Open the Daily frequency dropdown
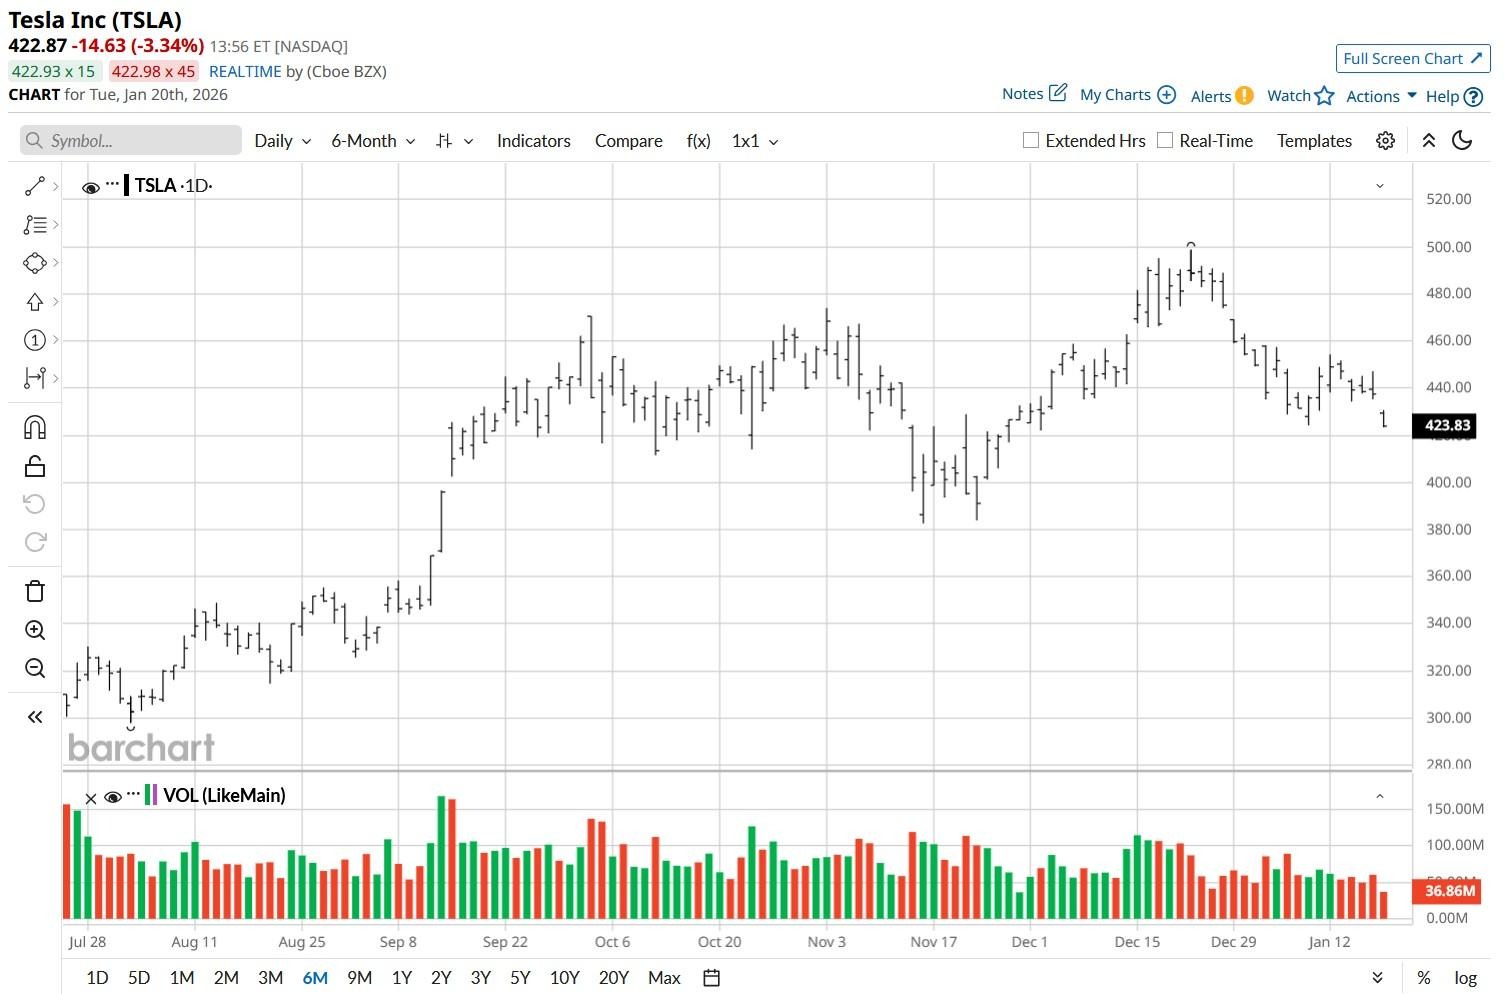This screenshot has height=994, width=1504. click(x=283, y=141)
